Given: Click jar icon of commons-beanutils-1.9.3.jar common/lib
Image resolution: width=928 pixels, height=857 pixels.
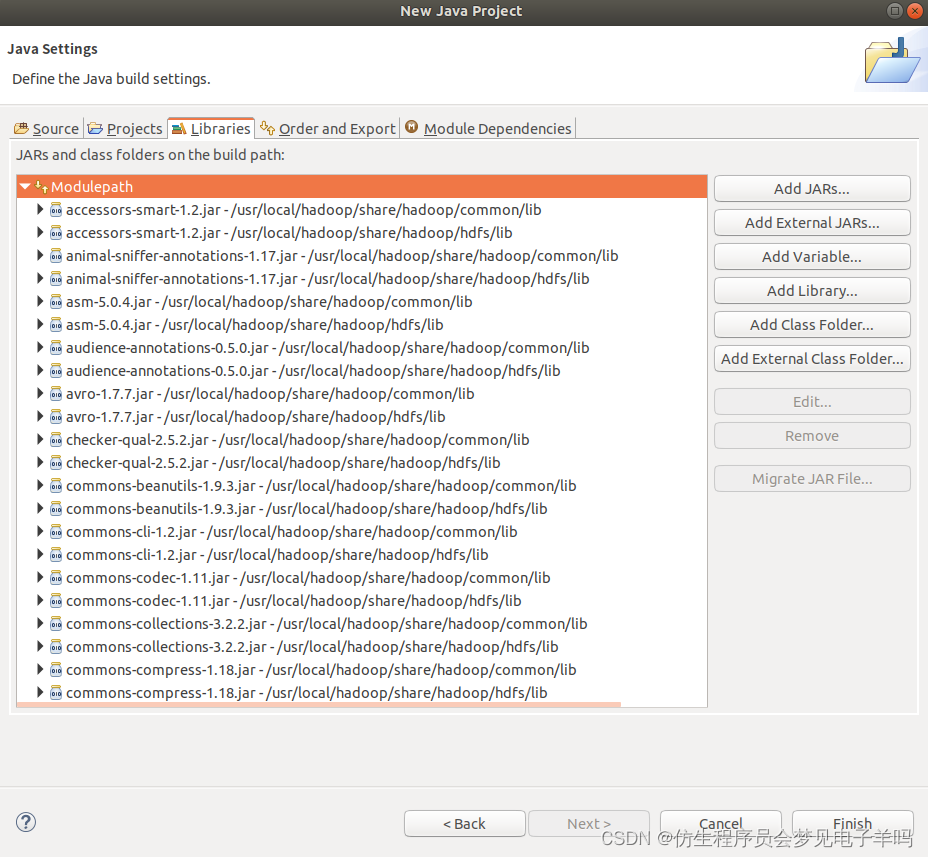Looking at the screenshot, I should (x=56, y=486).
